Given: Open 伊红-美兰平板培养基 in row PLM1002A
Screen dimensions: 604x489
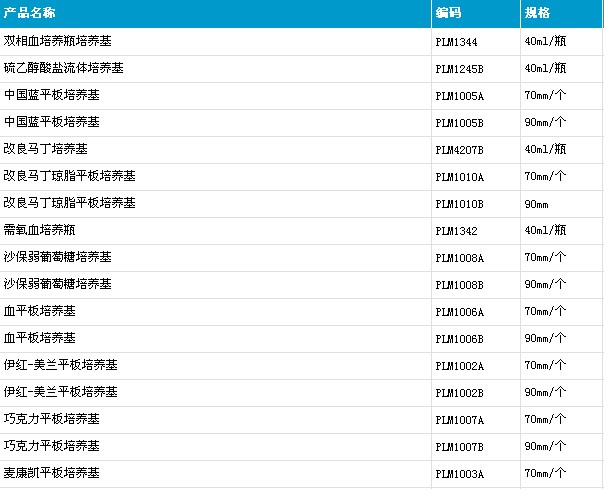Looking at the screenshot, I should (x=60, y=365).
